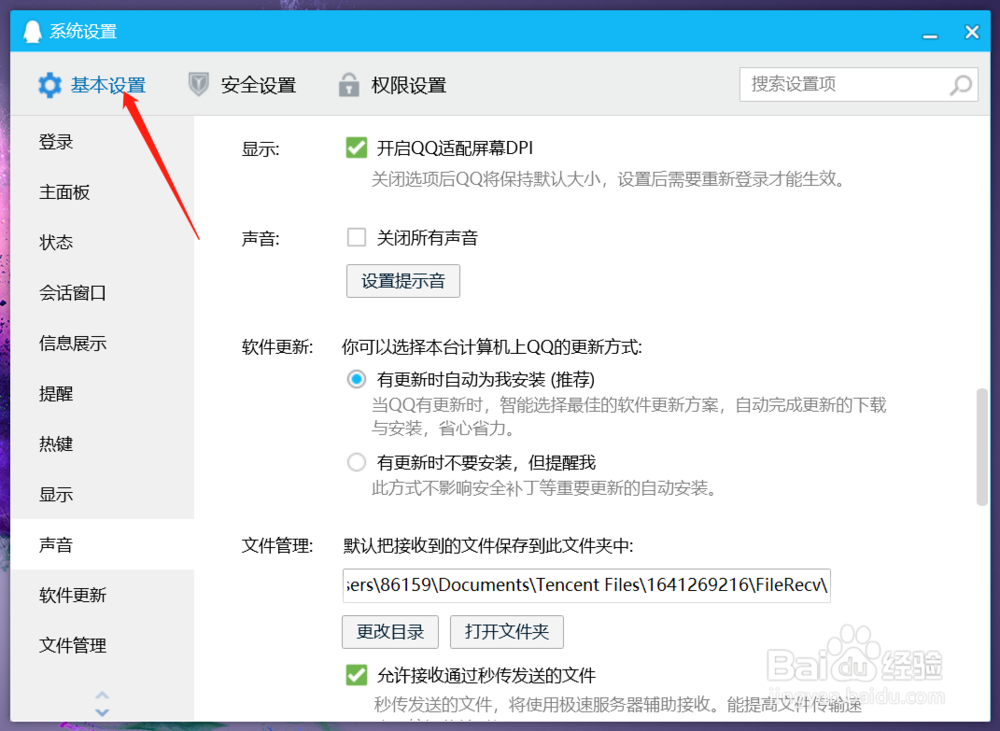Click the sidebar scroll-down chevron
Screen dimensions: 1000x731
(x=102, y=712)
